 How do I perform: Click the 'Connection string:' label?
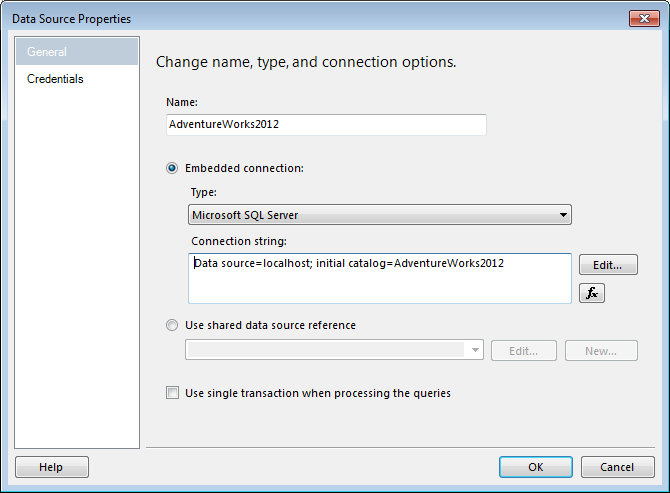click(x=238, y=241)
